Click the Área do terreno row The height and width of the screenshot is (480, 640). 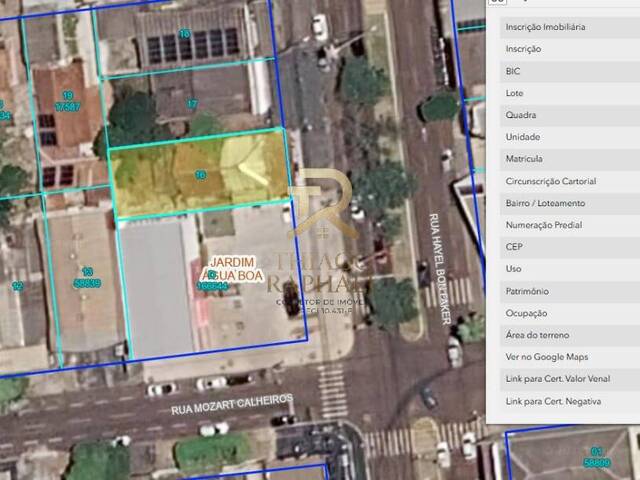tap(570, 335)
